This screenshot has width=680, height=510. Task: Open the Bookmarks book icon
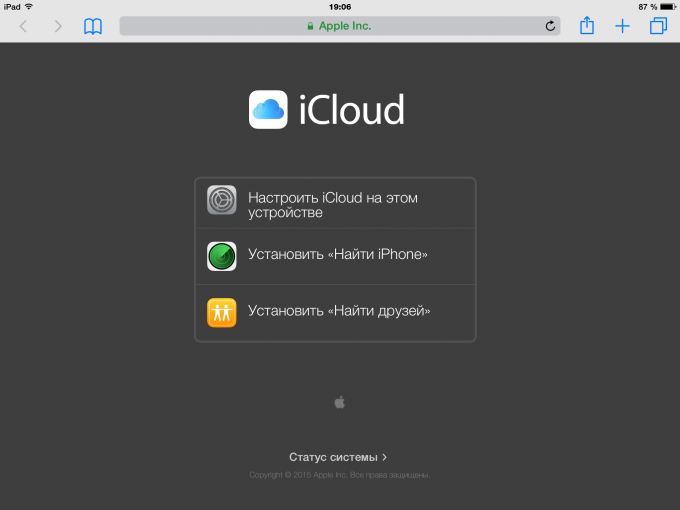93,26
